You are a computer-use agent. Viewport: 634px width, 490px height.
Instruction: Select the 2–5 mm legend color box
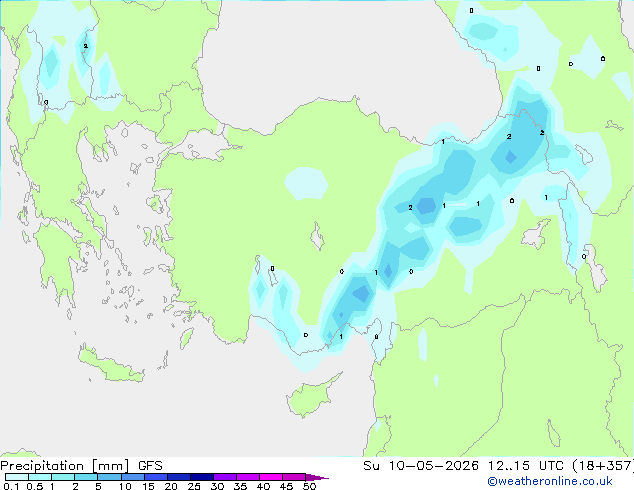(x=86, y=477)
